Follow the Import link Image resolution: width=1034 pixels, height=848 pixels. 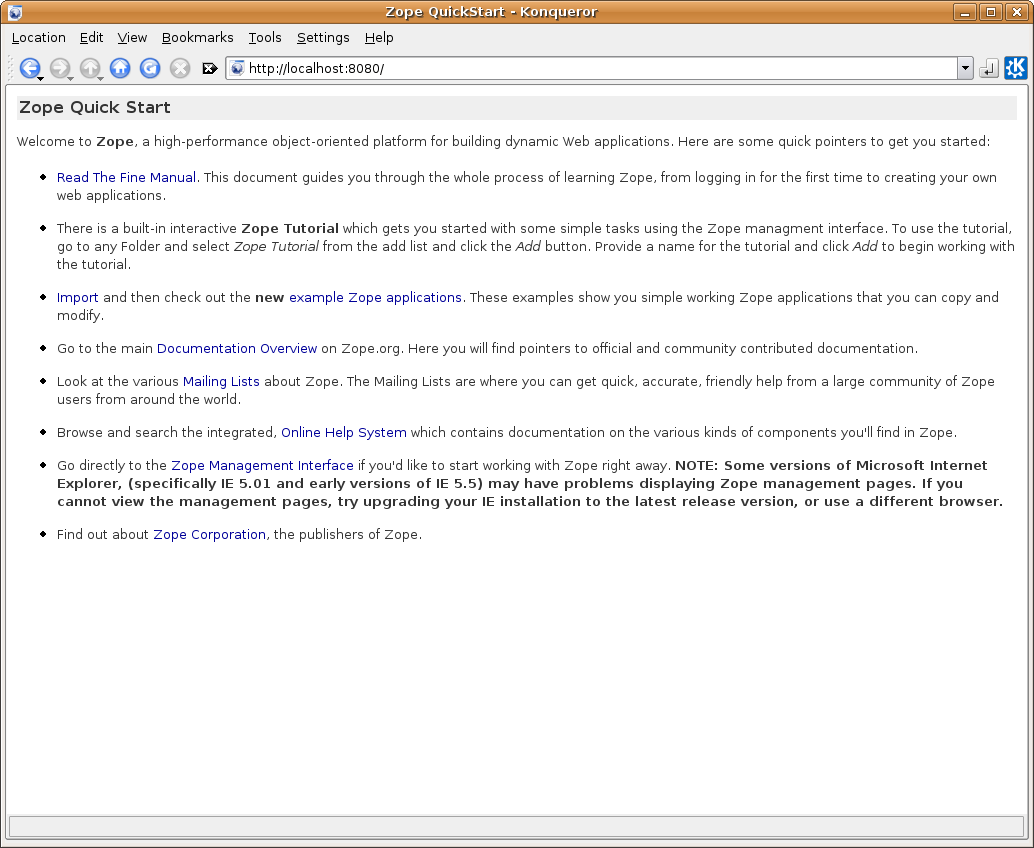(x=77, y=297)
